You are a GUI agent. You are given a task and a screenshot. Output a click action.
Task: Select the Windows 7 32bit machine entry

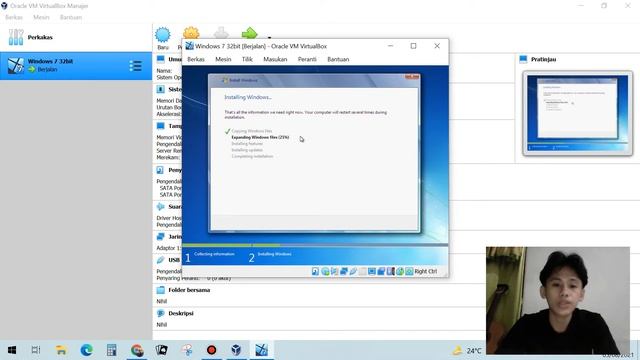76,65
